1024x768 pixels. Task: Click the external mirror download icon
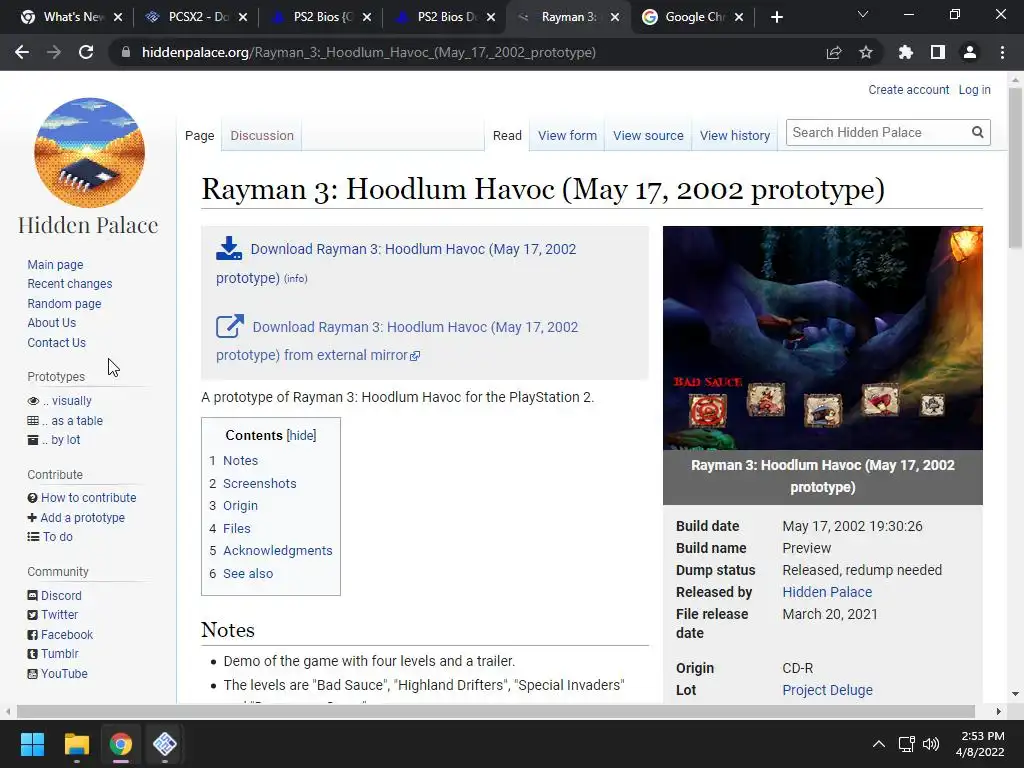tap(230, 326)
